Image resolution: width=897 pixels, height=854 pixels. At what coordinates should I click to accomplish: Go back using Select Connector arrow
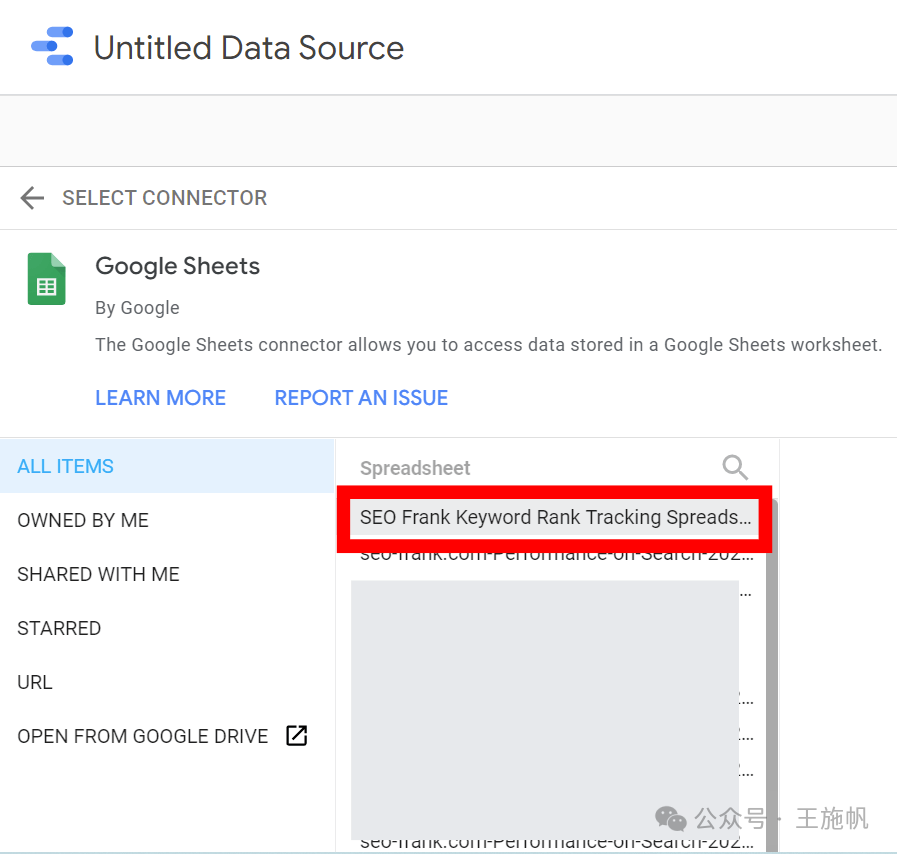pyautogui.click(x=32, y=198)
